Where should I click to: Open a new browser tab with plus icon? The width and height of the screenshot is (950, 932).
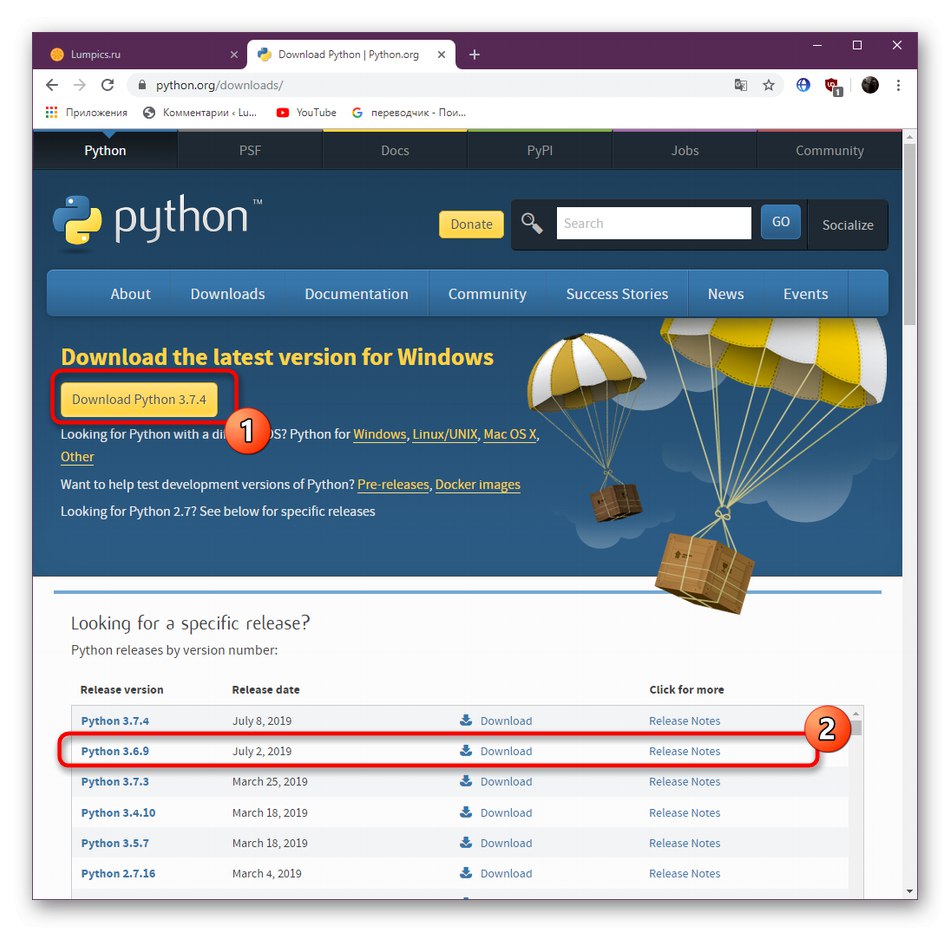tap(474, 55)
